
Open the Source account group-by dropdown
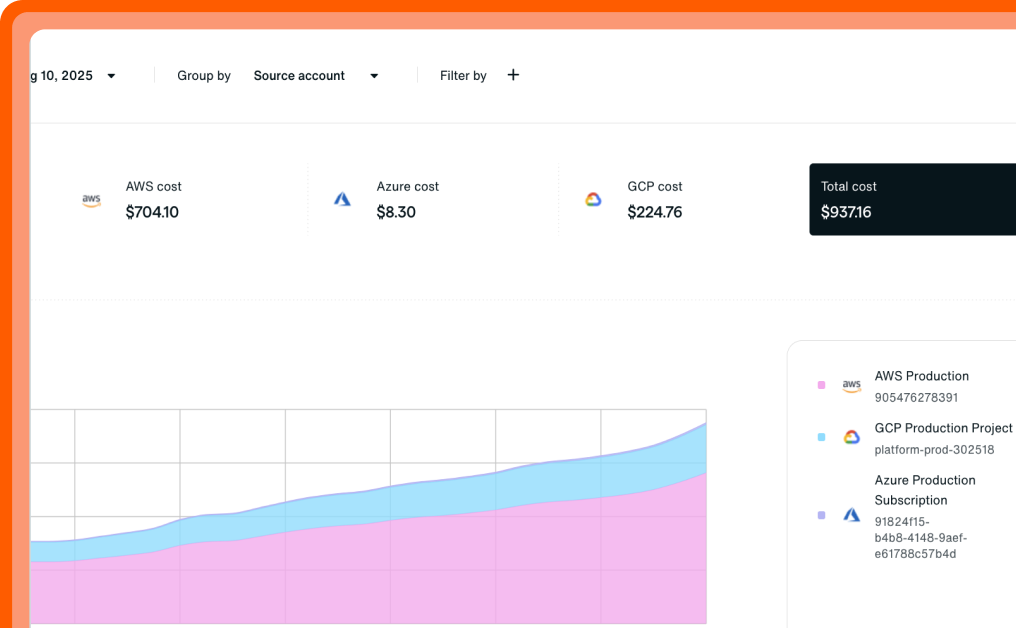pos(316,76)
